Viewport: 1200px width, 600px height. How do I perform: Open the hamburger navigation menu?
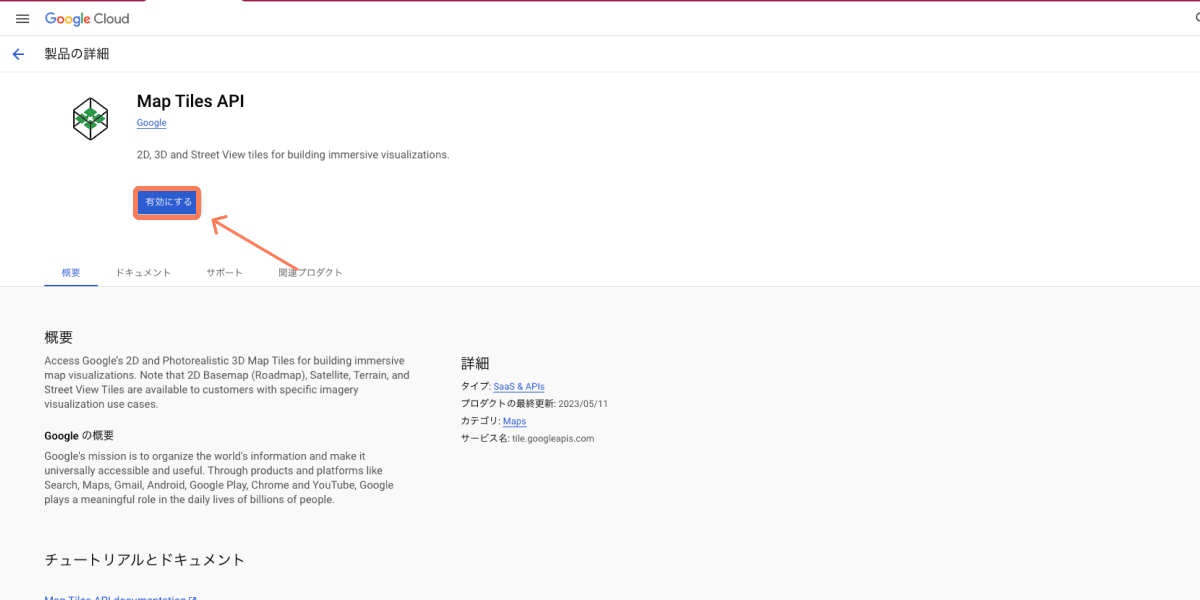22,19
